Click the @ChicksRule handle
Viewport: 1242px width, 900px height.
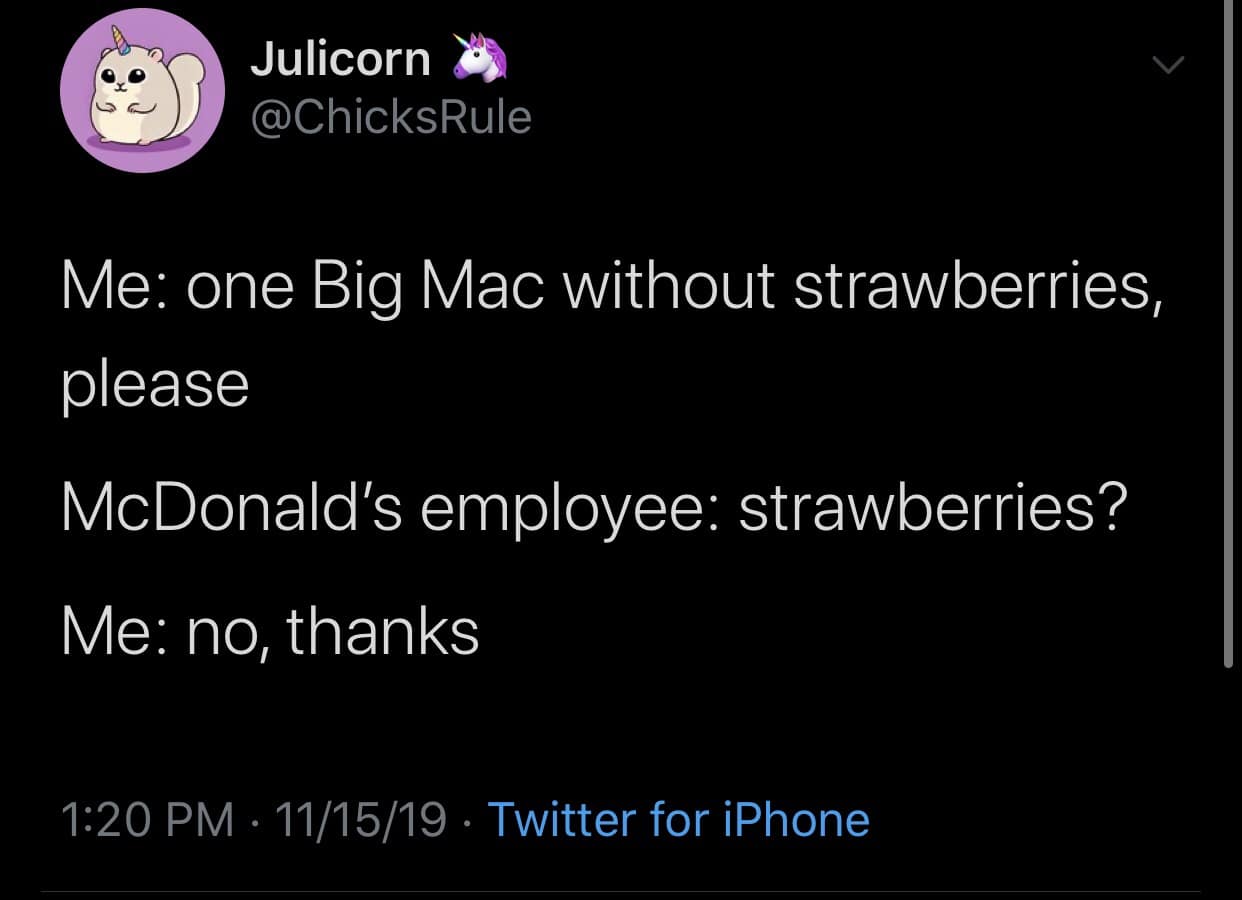(x=392, y=117)
